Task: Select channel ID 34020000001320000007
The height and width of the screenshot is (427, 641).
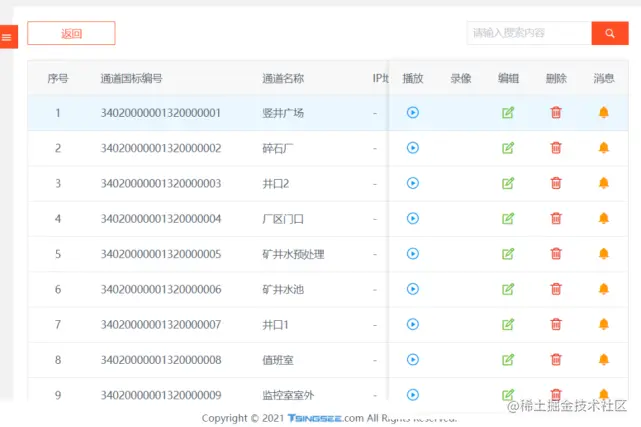Action: (161, 325)
